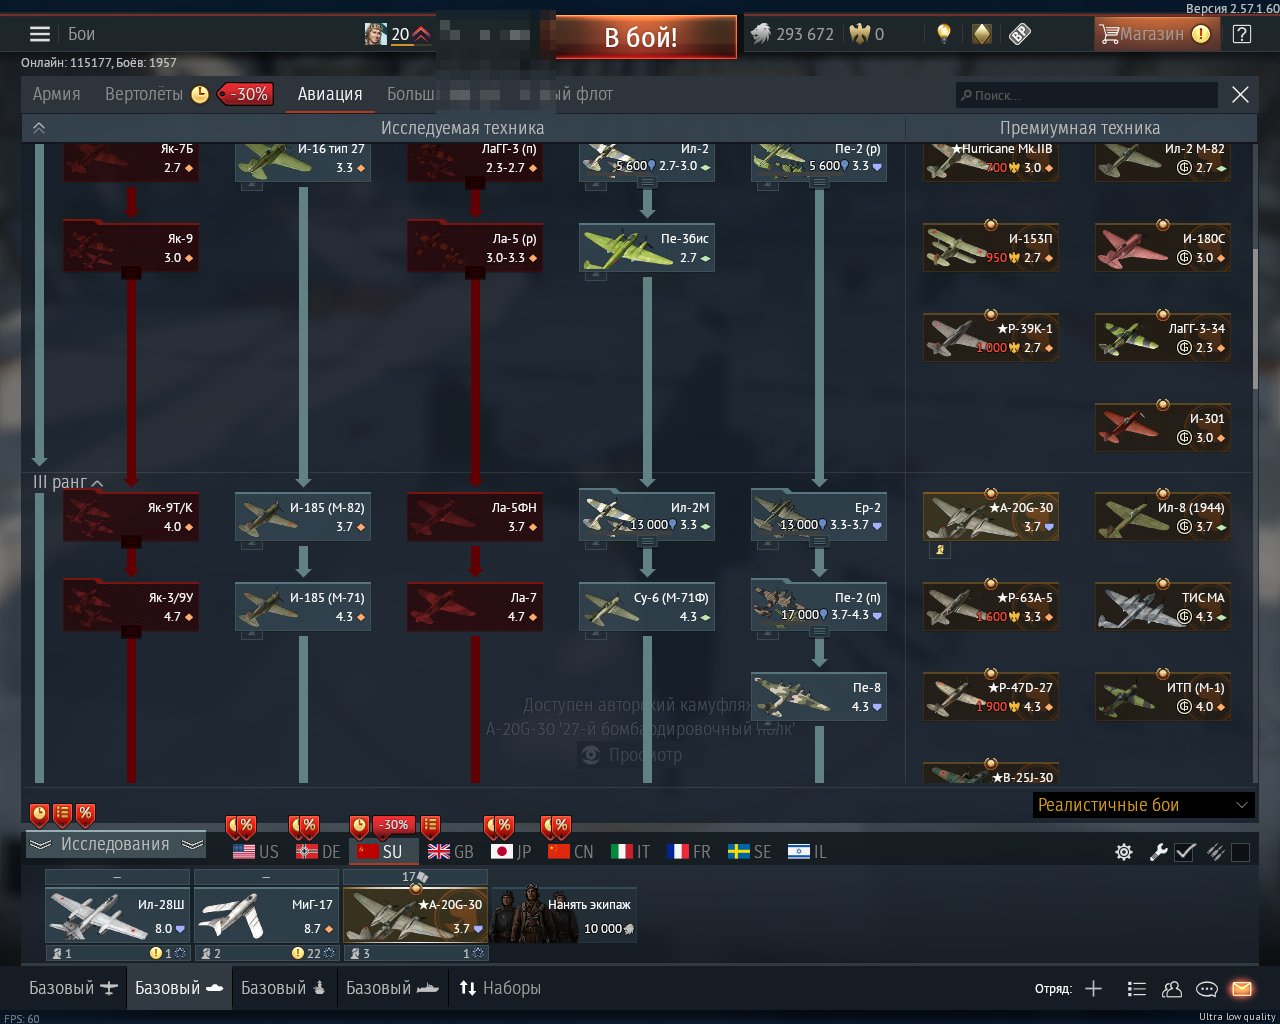
Task: Click the clock badge on Вертолёты tab
Action: (200, 94)
